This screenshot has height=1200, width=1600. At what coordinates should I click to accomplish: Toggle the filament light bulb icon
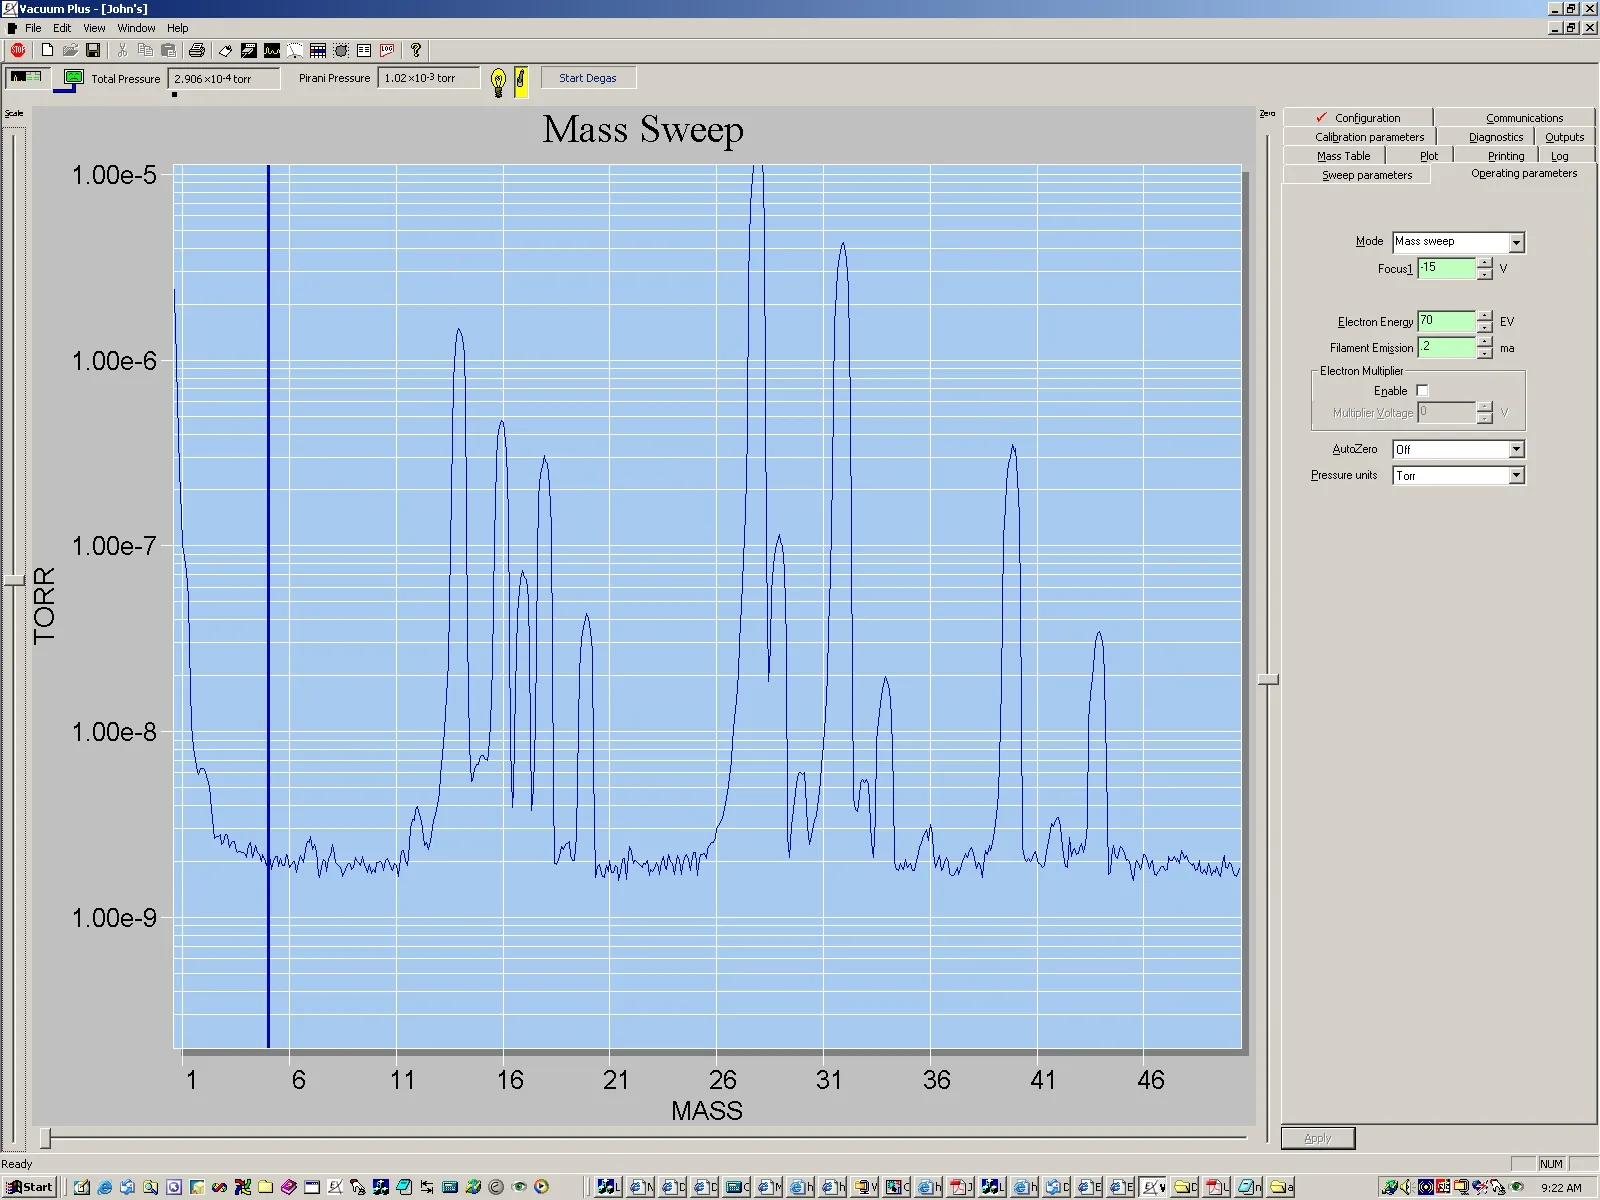[x=498, y=81]
